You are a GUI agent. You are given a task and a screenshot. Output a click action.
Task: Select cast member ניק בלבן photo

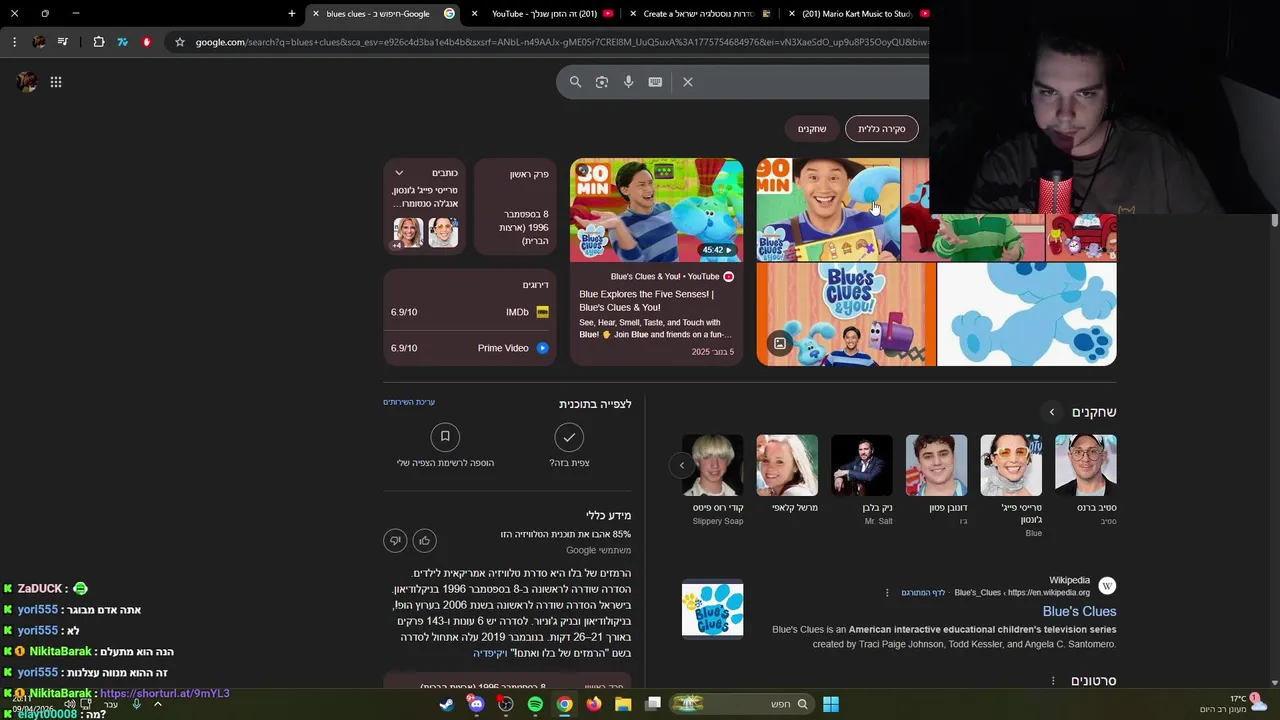[862, 465]
